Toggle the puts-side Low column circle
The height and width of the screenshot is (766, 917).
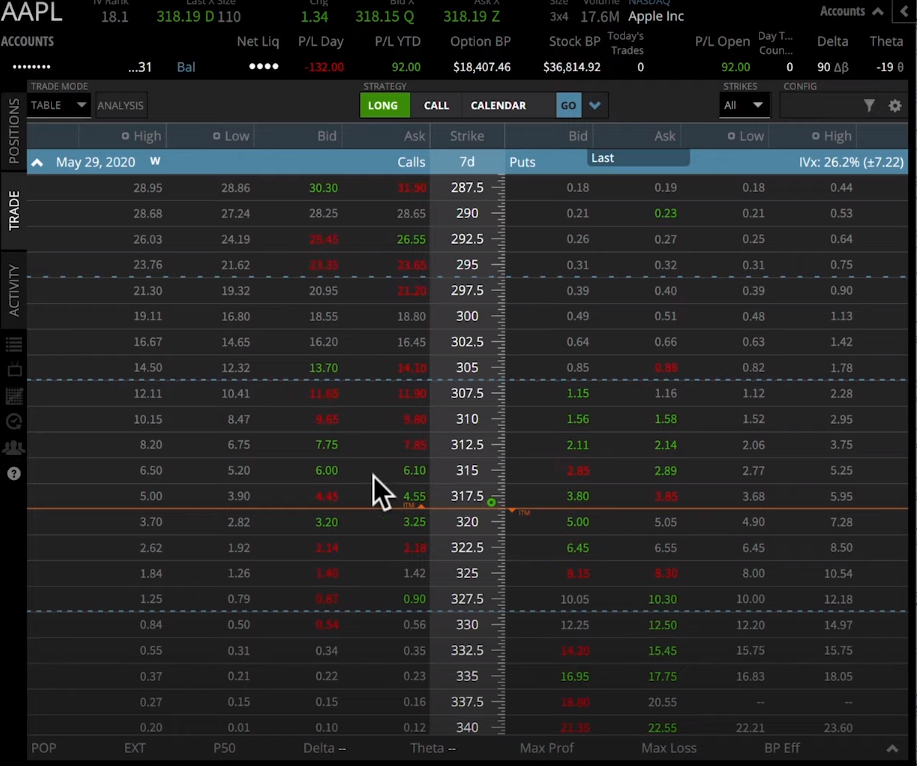click(731, 136)
